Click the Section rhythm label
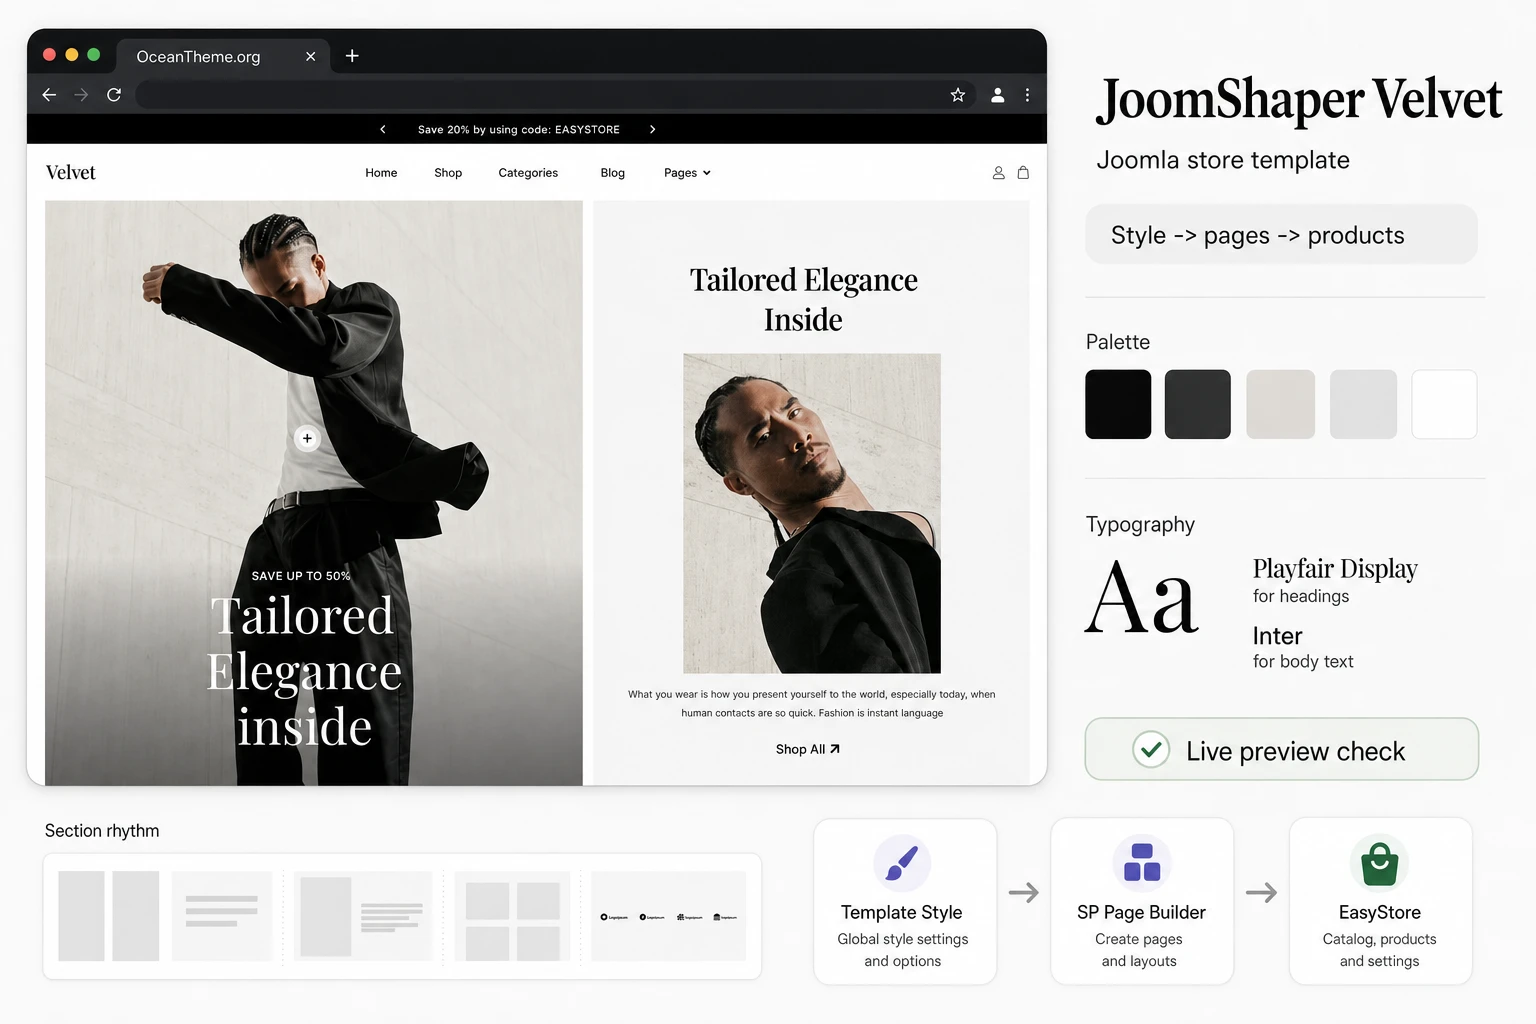Screen dimensions: 1536x1024 [x=102, y=831]
